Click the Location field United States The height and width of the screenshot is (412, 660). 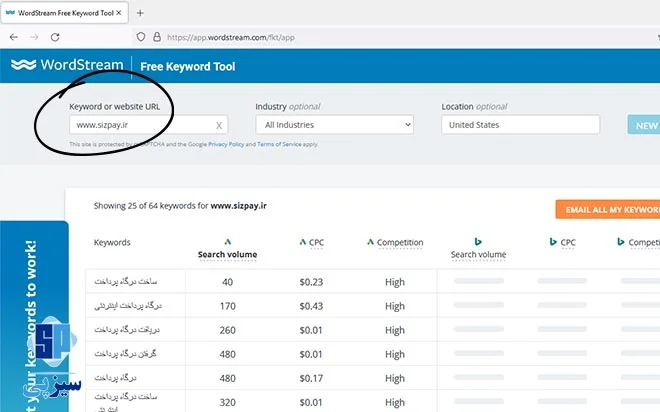521,125
